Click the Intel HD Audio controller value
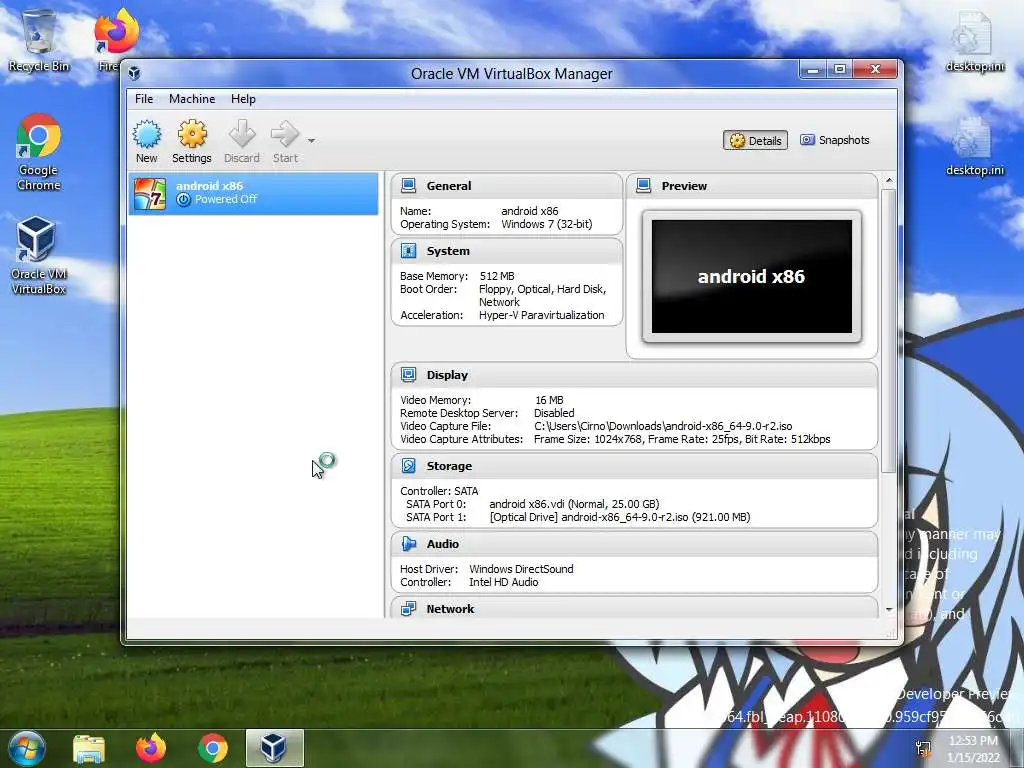1024x768 pixels. tap(504, 583)
